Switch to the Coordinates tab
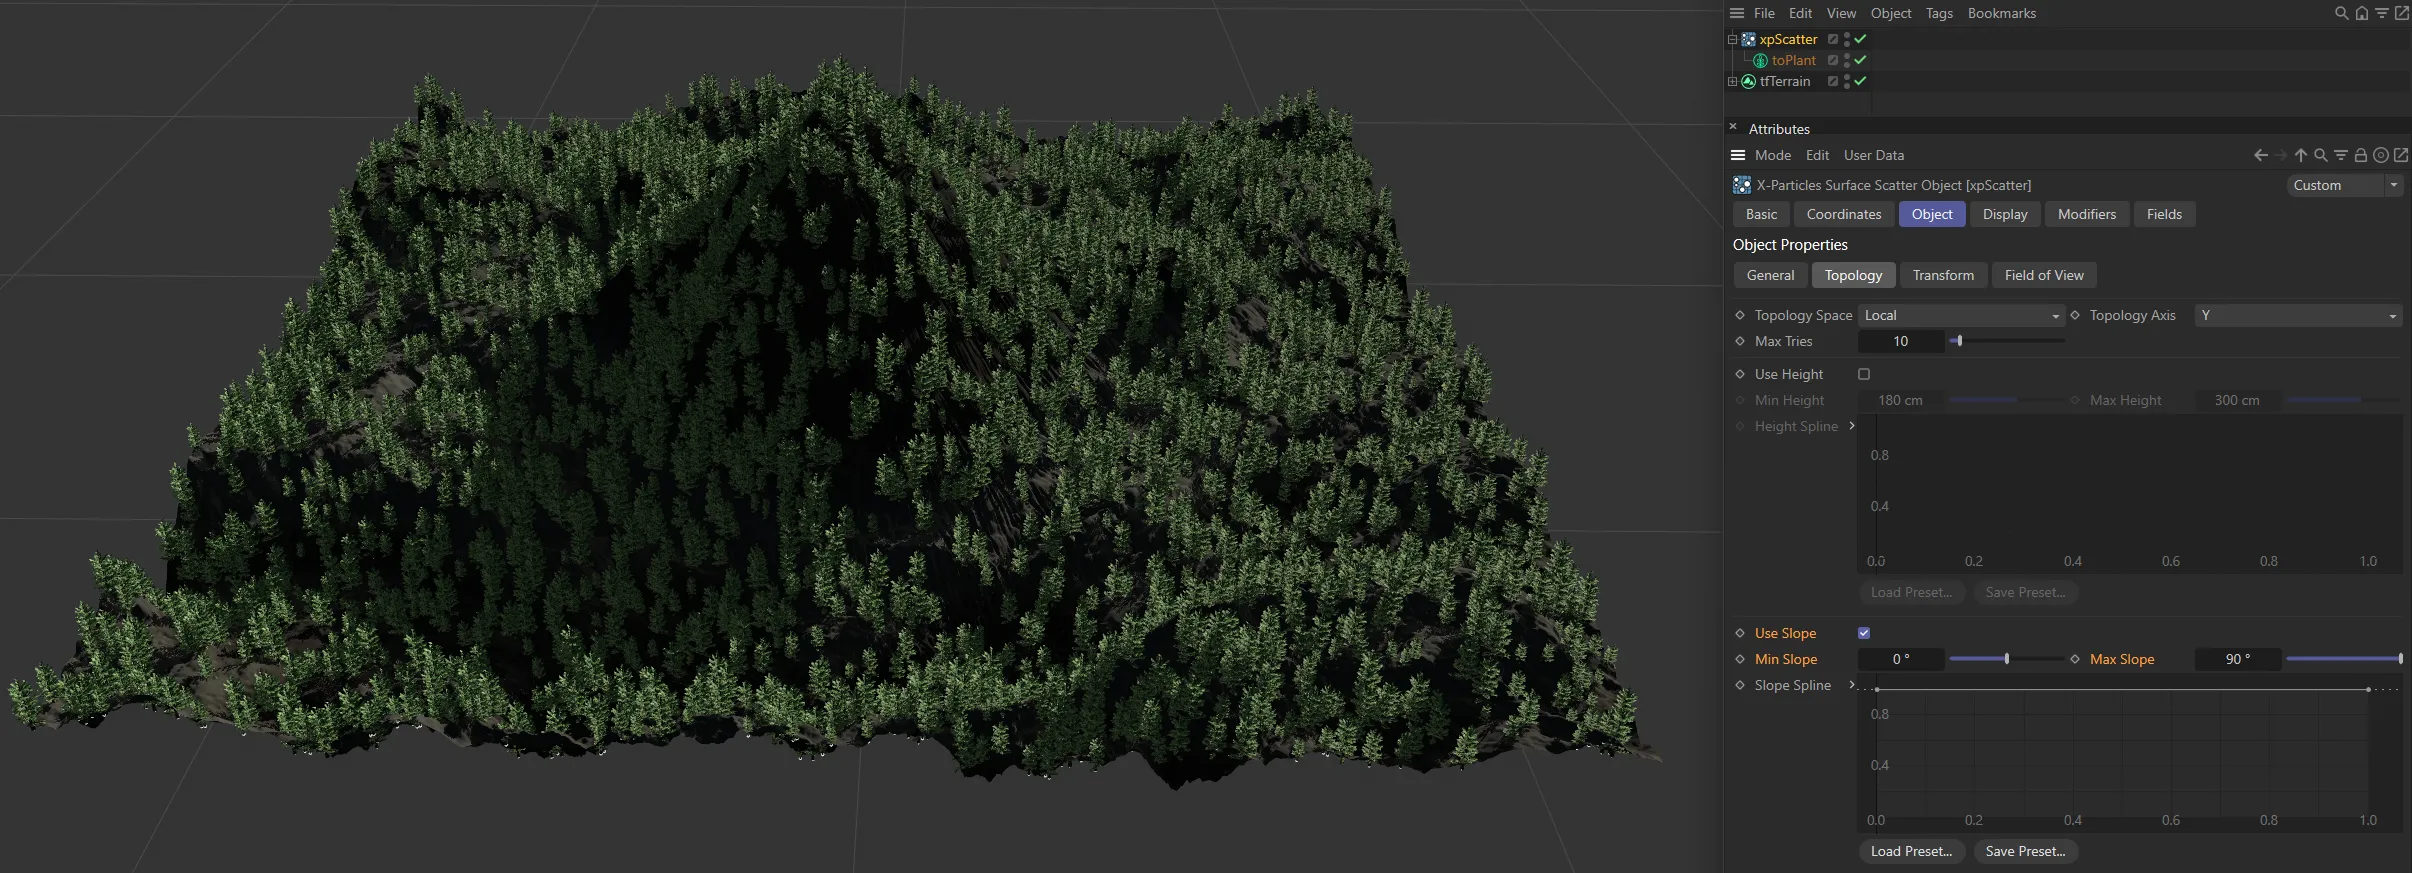2412x873 pixels. point(1843,214)
